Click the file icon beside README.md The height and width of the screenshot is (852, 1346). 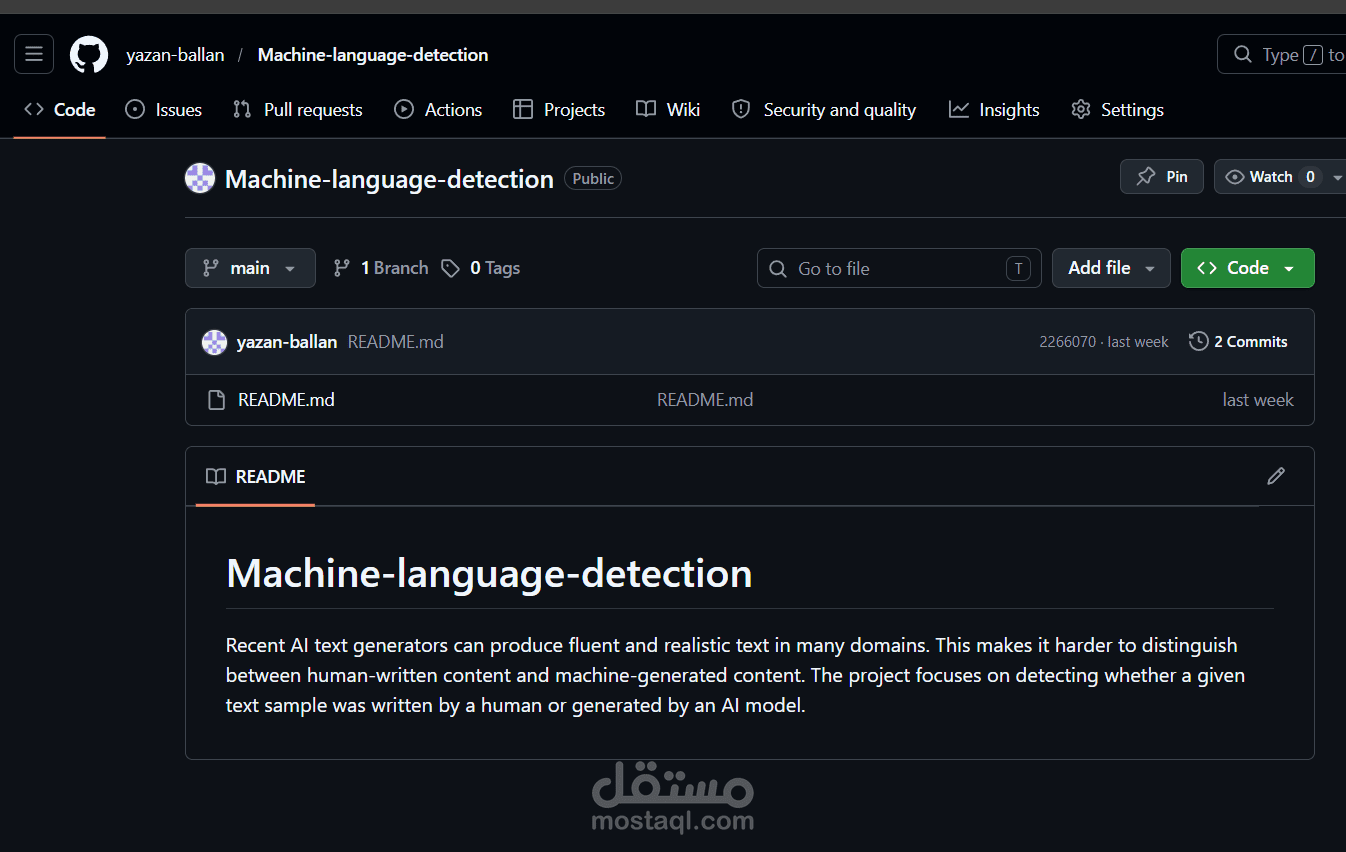pyautogui.click(x=216, y=400)
